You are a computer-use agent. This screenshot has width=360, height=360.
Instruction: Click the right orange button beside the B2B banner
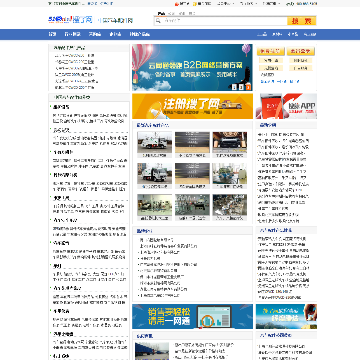click(x=300, y=51)
